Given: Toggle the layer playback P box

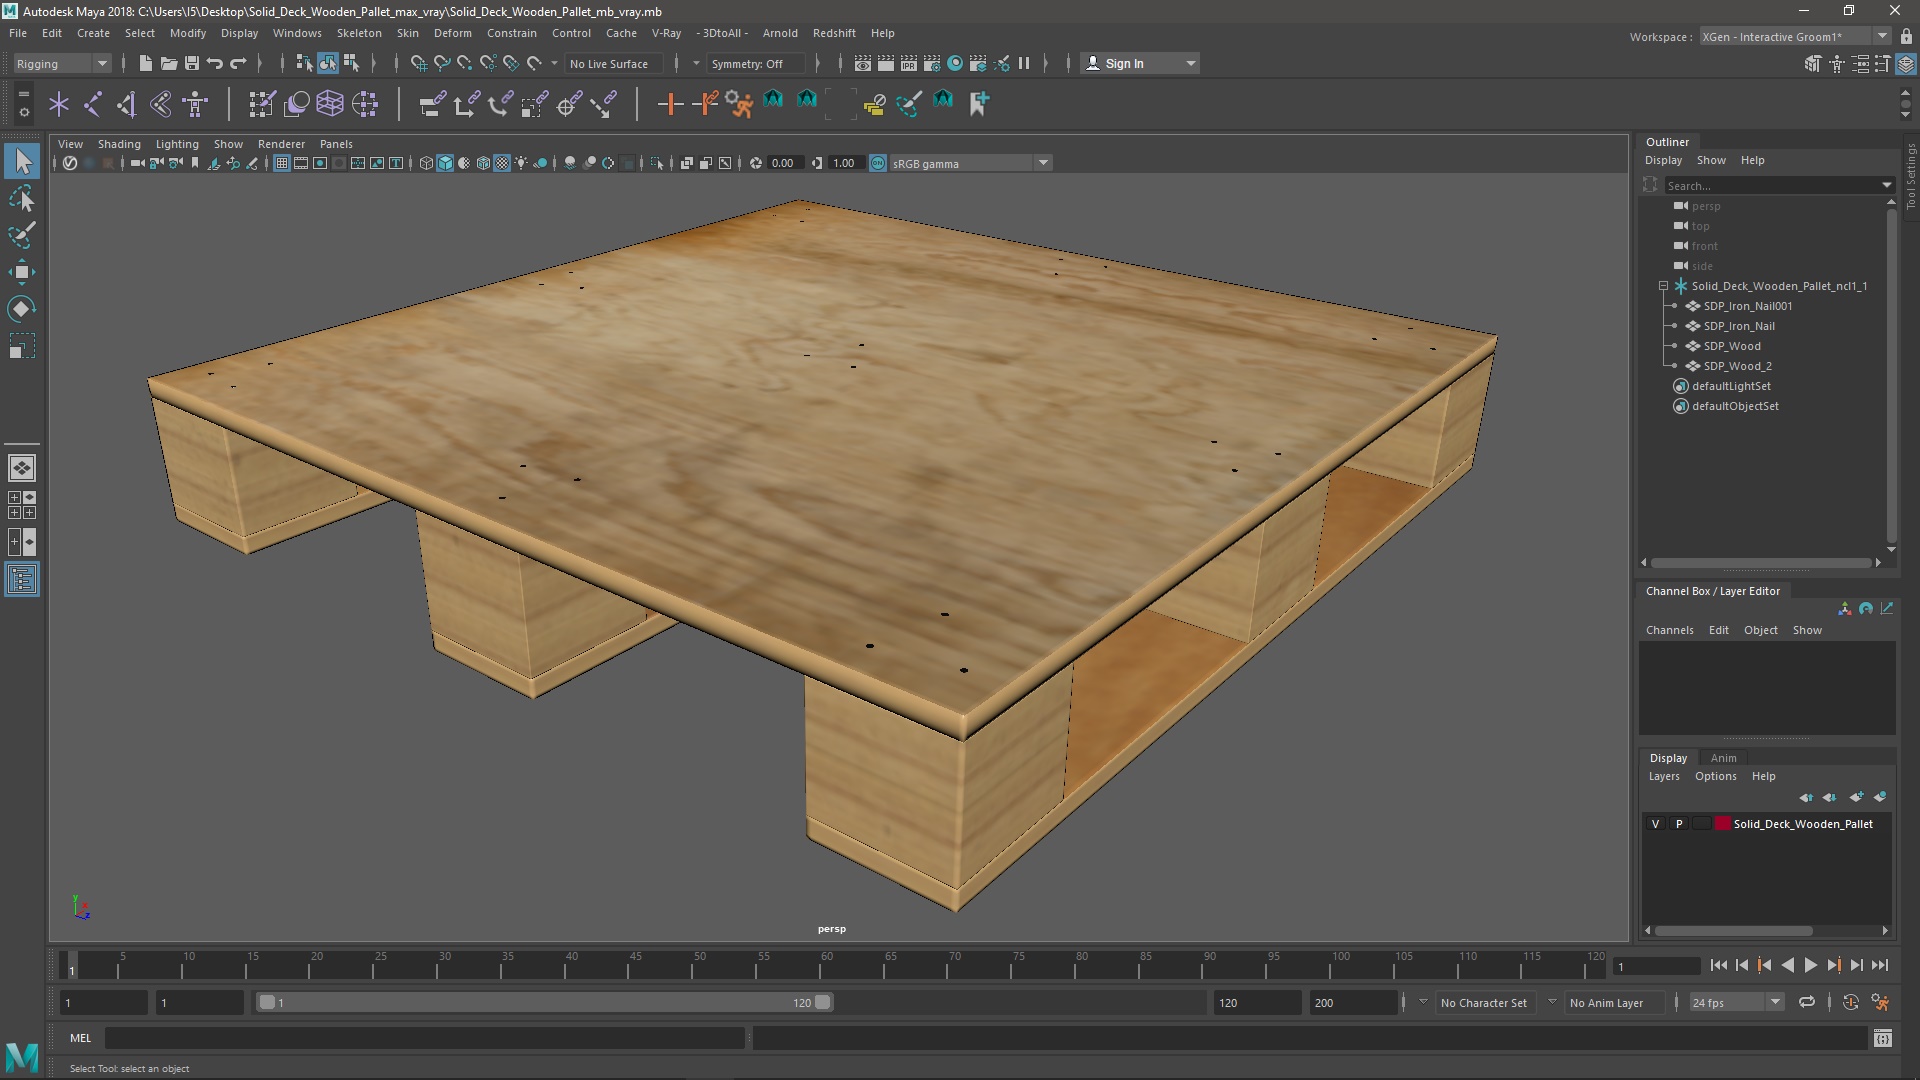Looking at the screenshot, I should pos(1679,824).
